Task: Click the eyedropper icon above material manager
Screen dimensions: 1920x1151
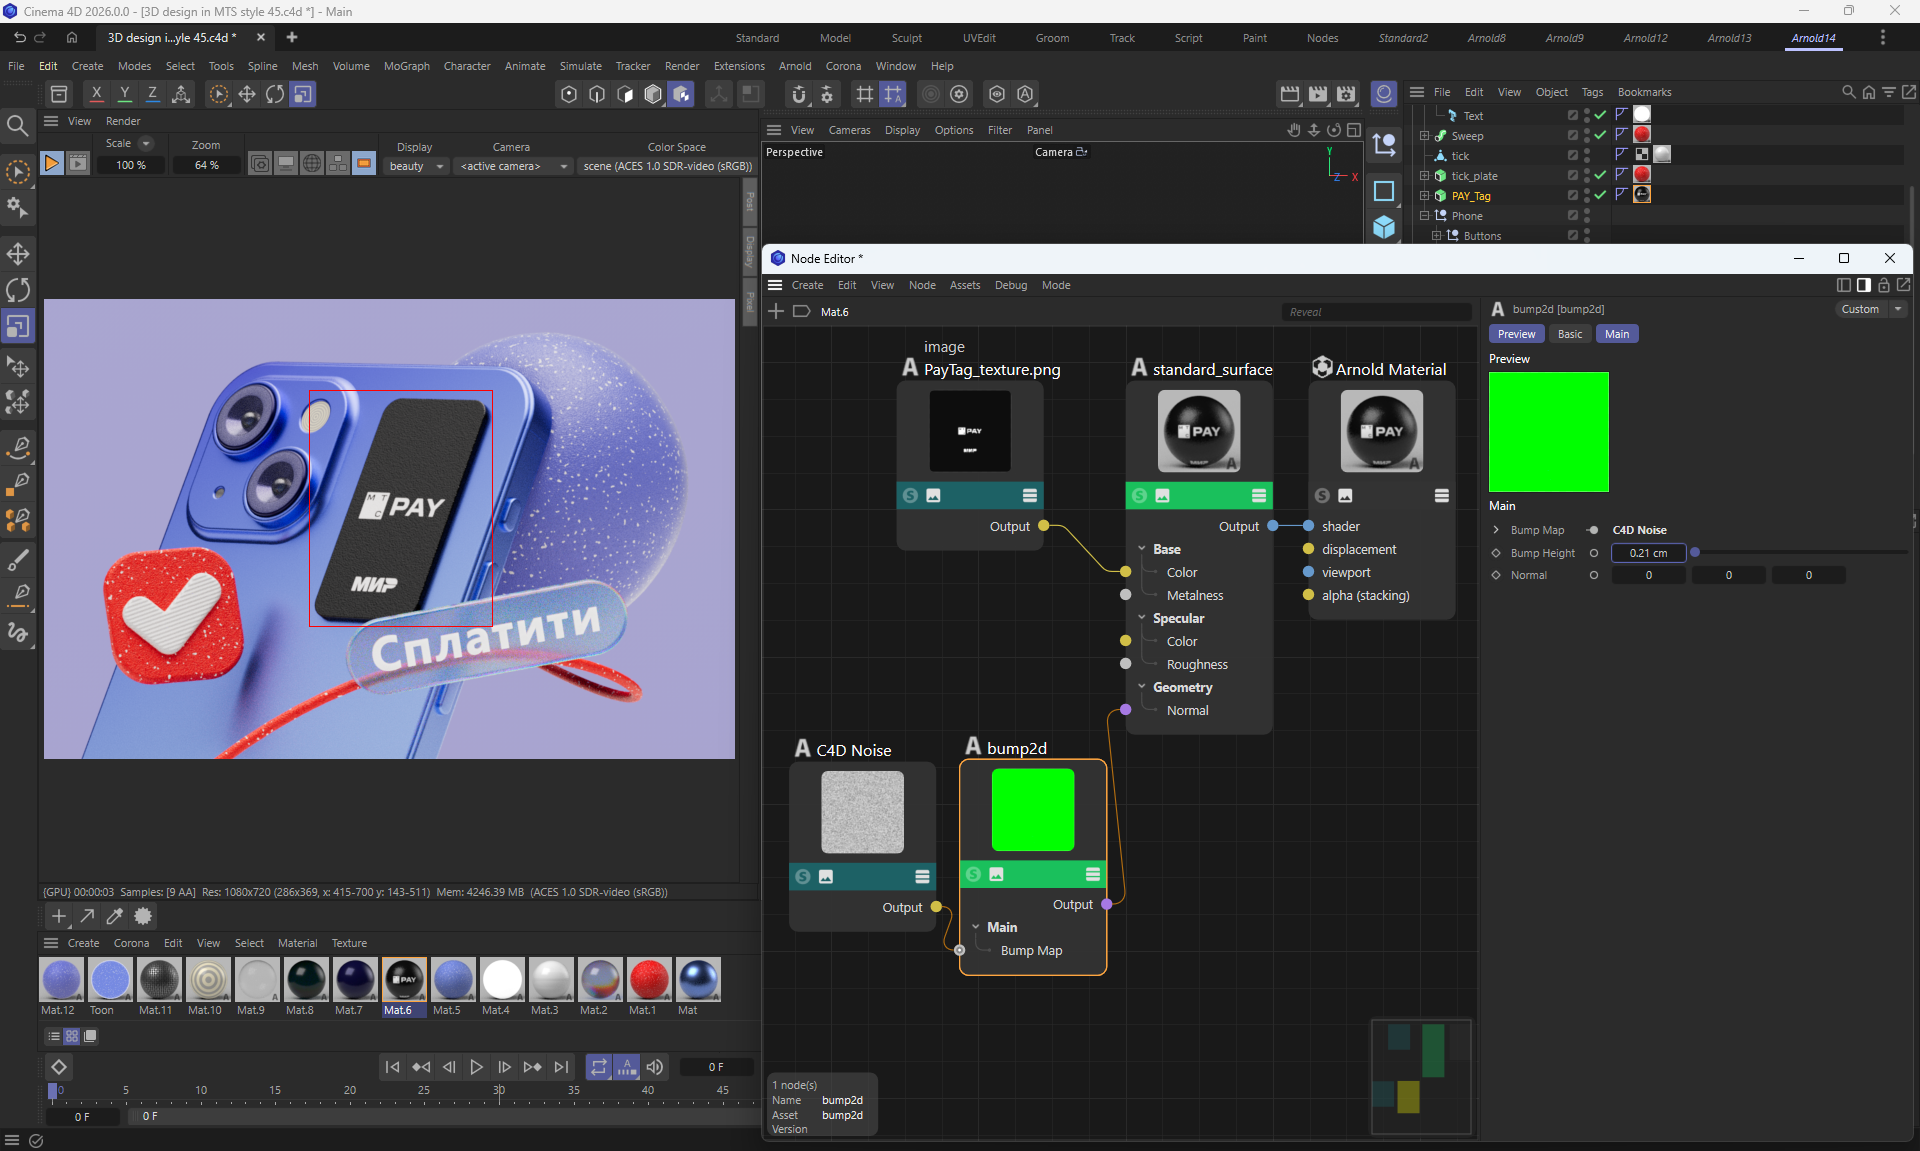Action: click(115, 916)
